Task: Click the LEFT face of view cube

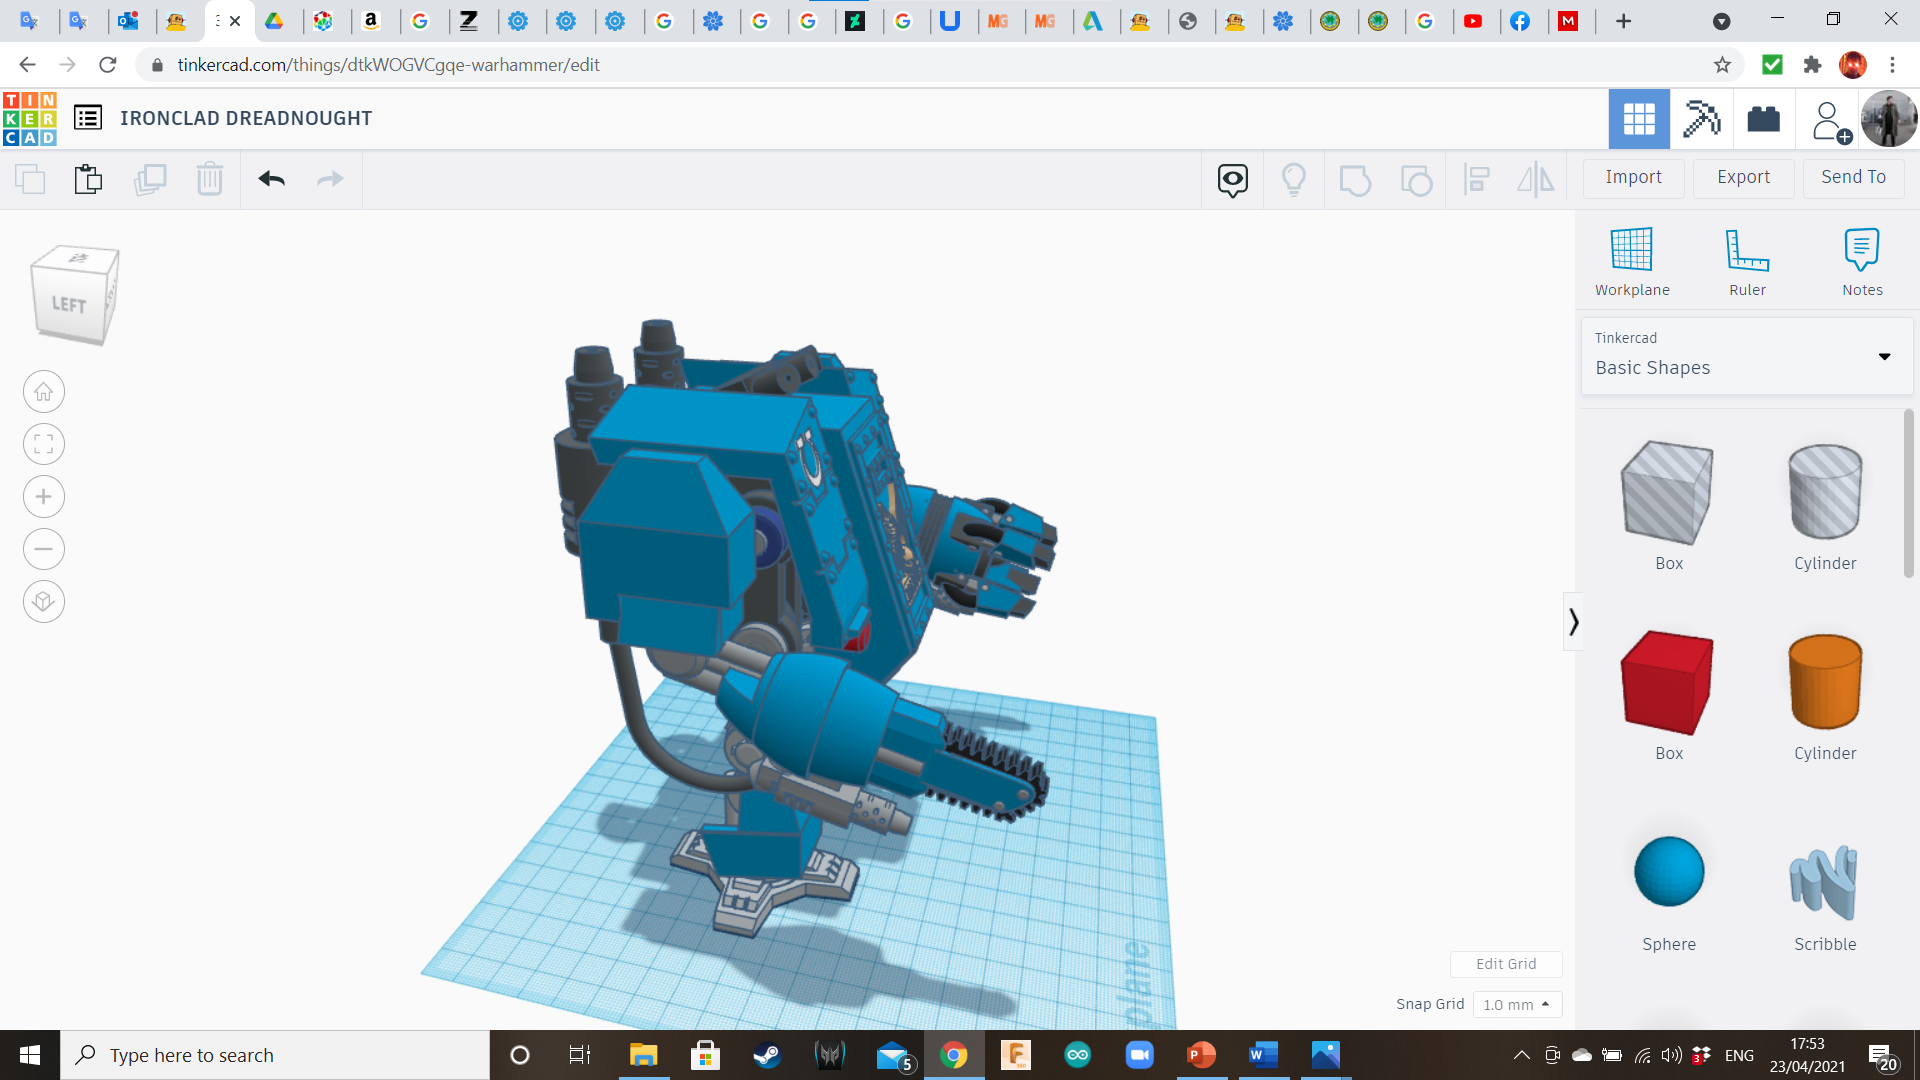Action: [69, 304]
